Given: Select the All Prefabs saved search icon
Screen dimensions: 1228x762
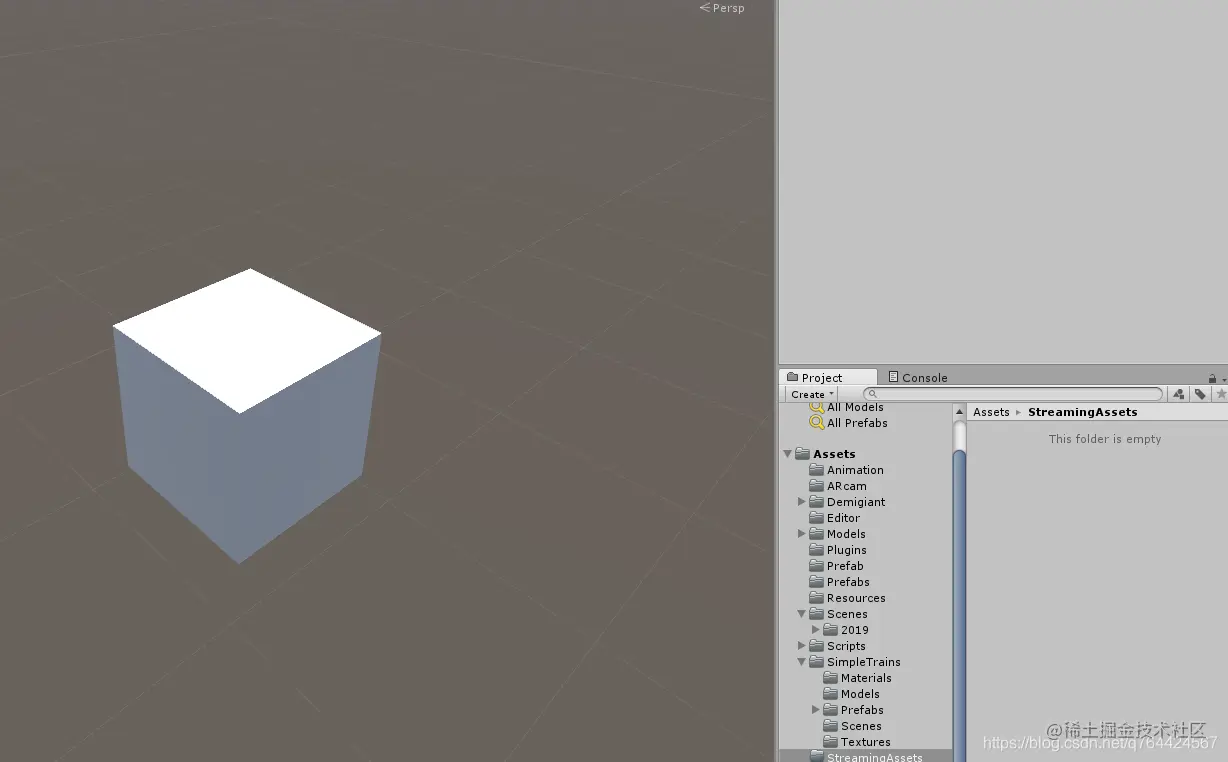Looking at the screenshot, I should pyautogui.click(x=816, y=423).
